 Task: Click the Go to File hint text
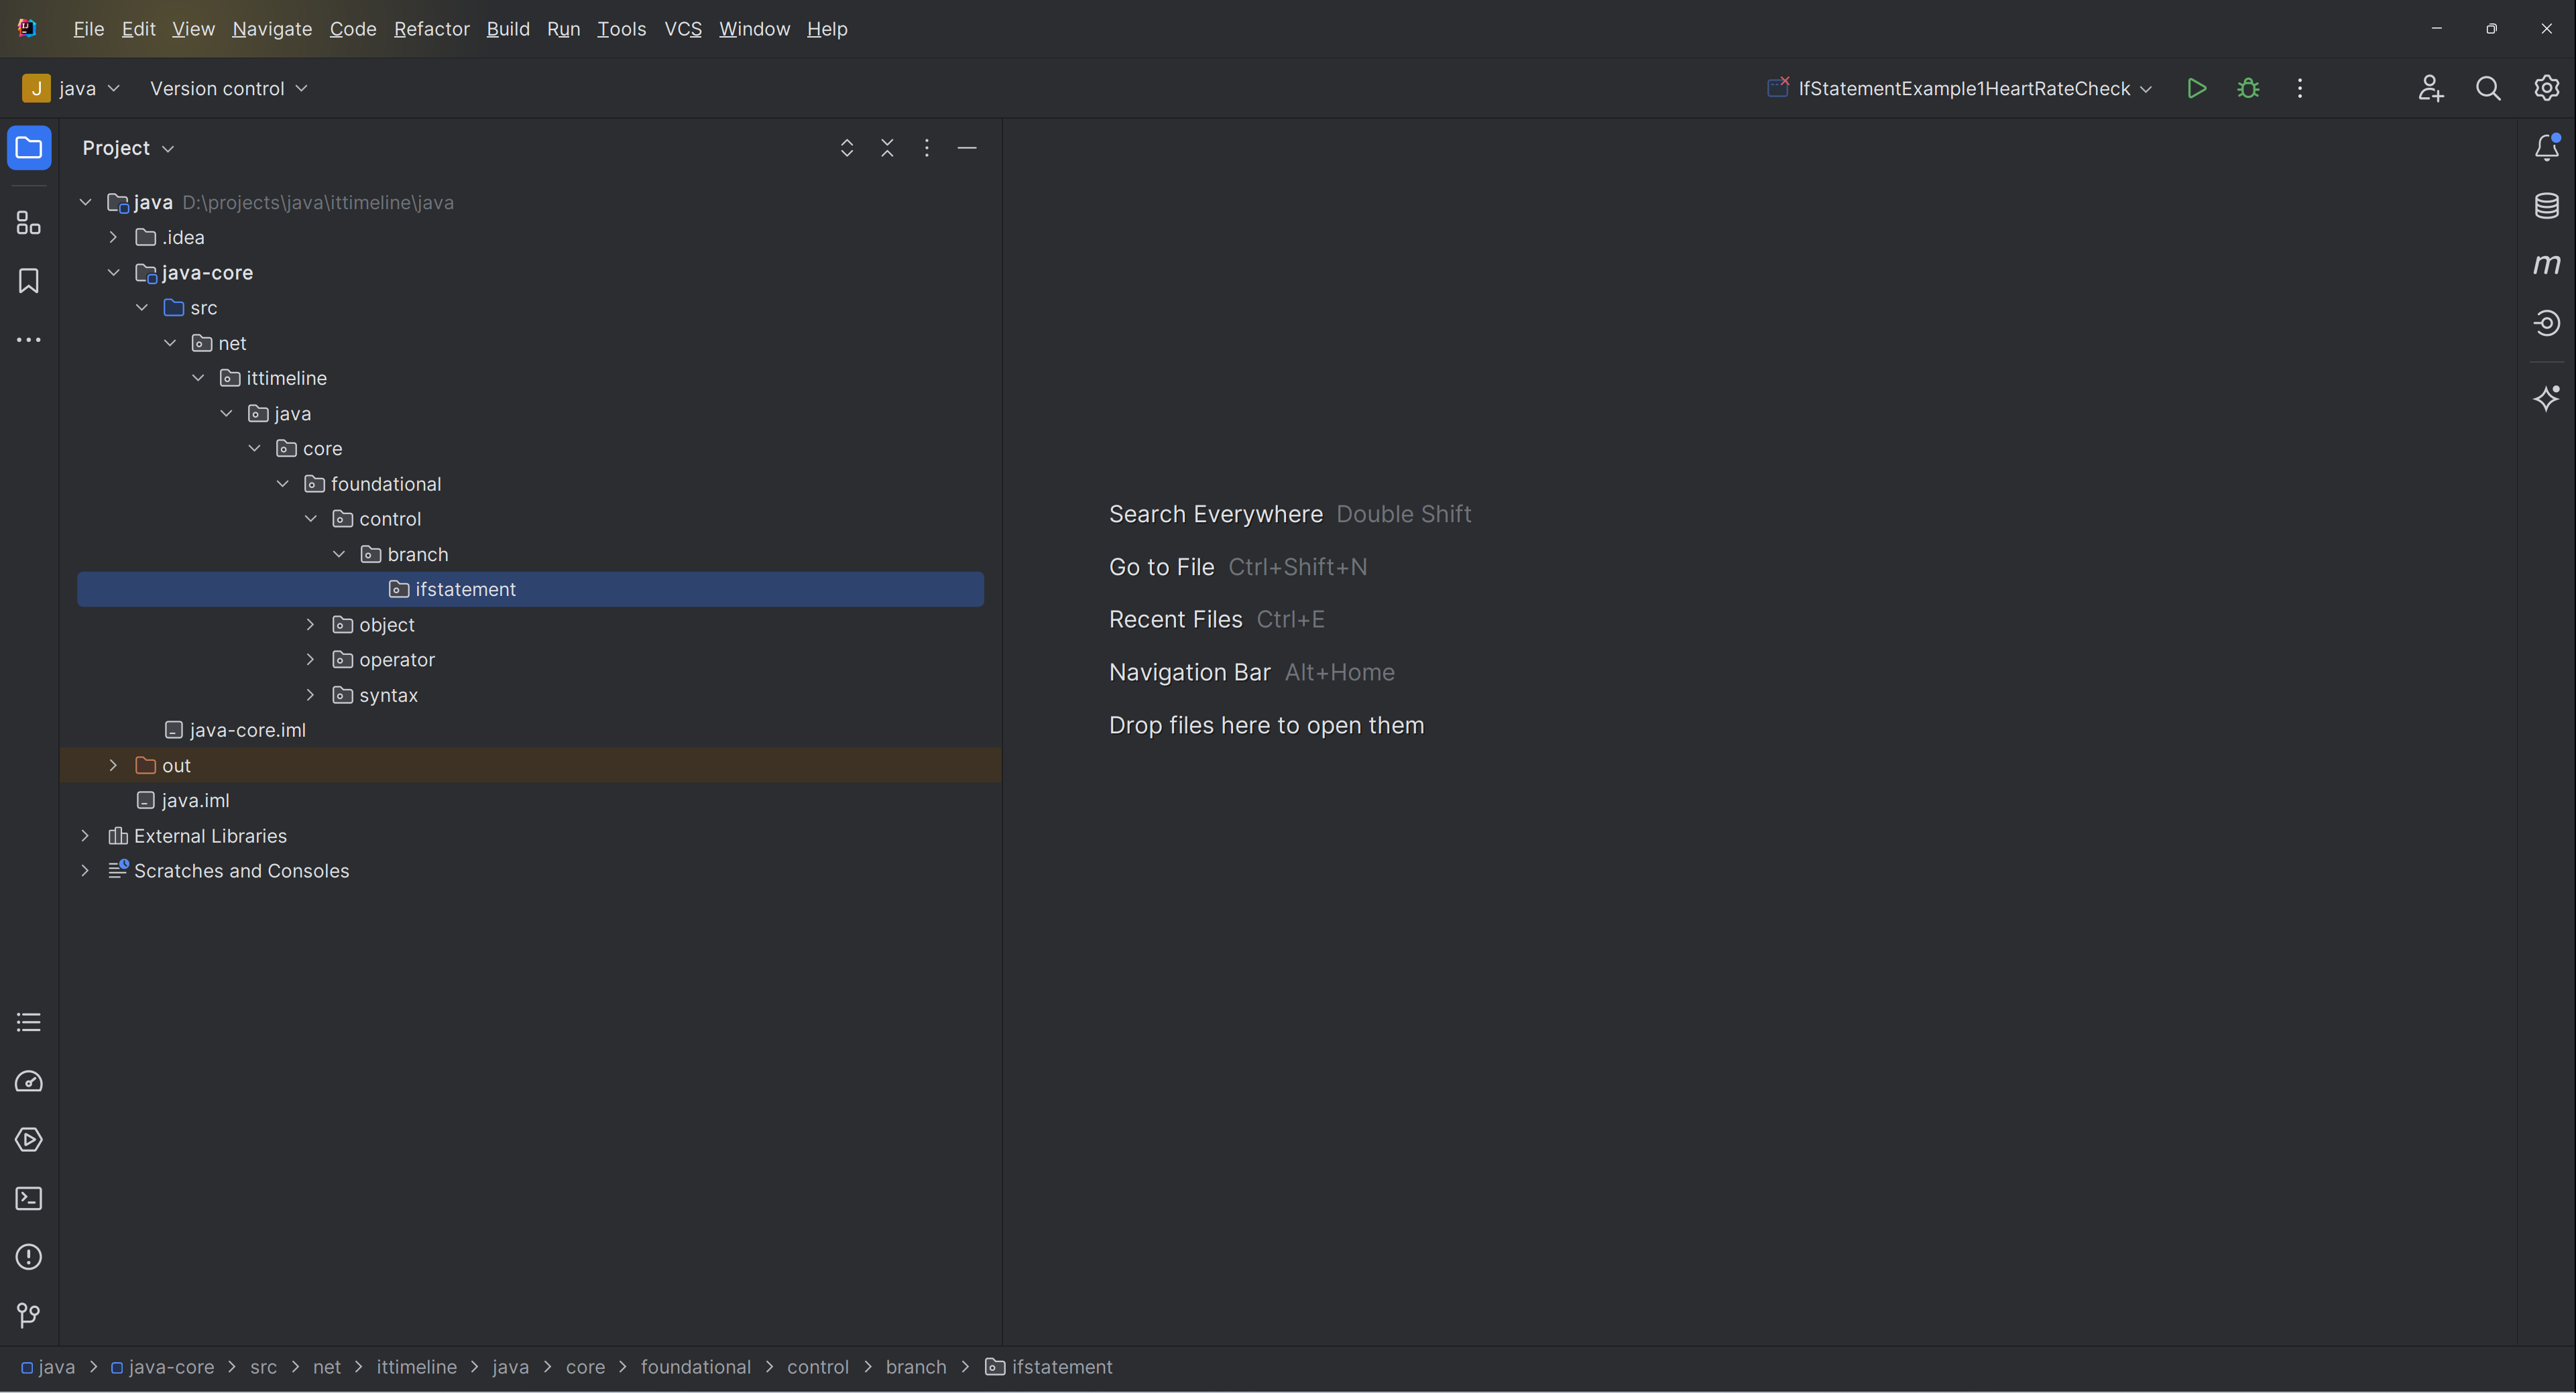[1161, 567]
